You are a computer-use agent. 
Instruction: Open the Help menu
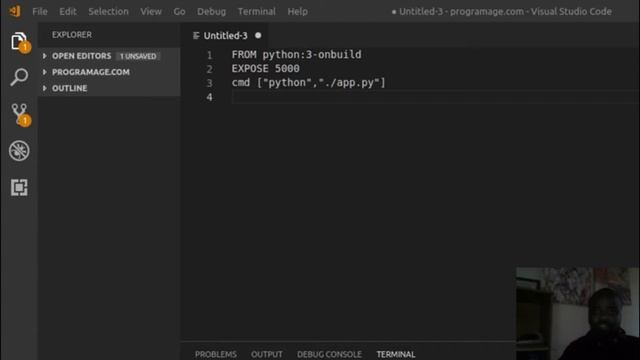point(298,11)
